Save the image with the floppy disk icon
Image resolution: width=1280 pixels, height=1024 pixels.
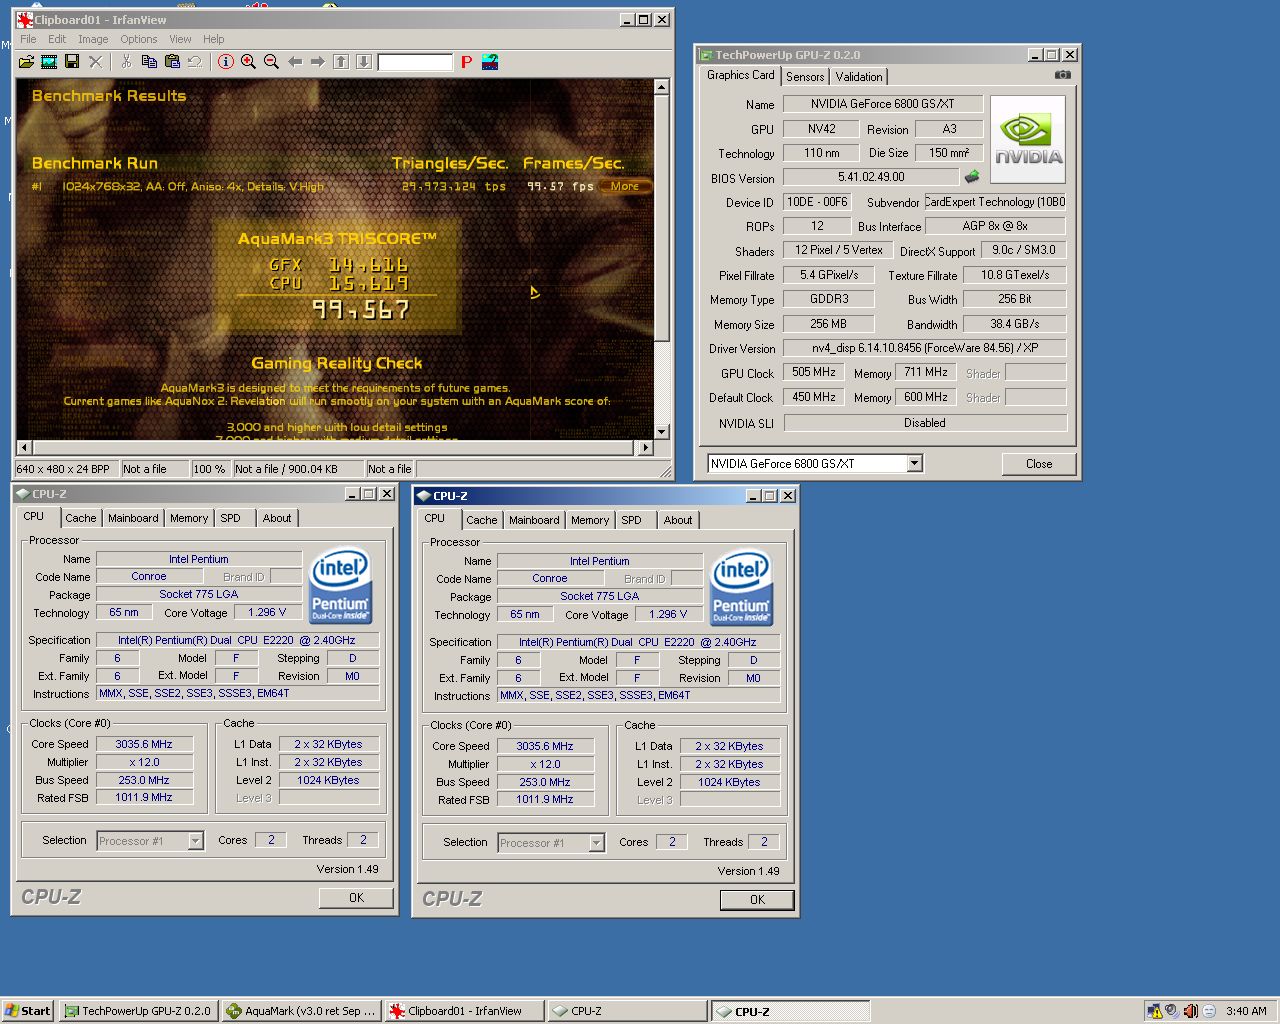pyautogui.click(x=72, y=62)
